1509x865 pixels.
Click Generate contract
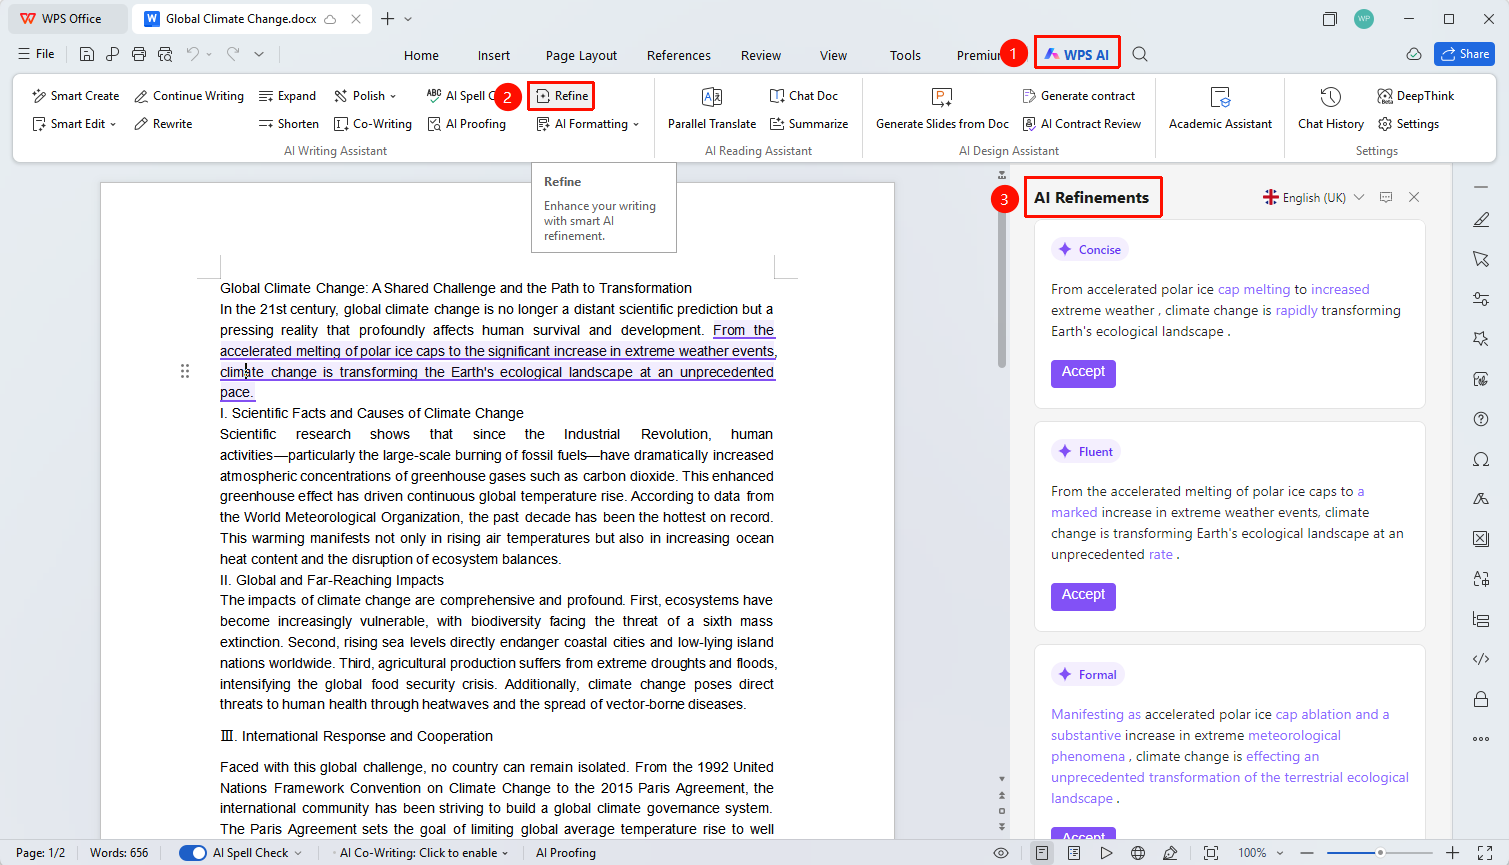coord(1079,96)
